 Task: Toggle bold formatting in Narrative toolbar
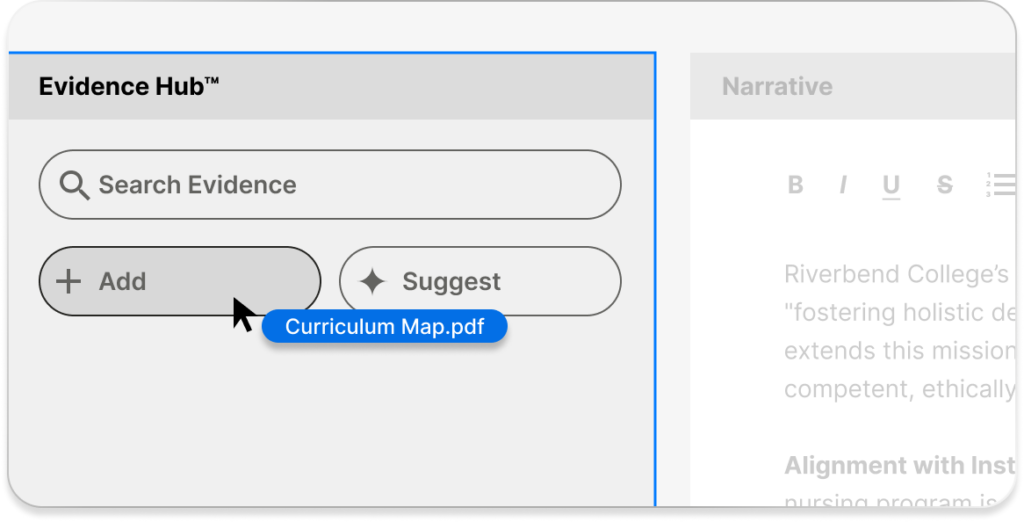coord(795,185)
